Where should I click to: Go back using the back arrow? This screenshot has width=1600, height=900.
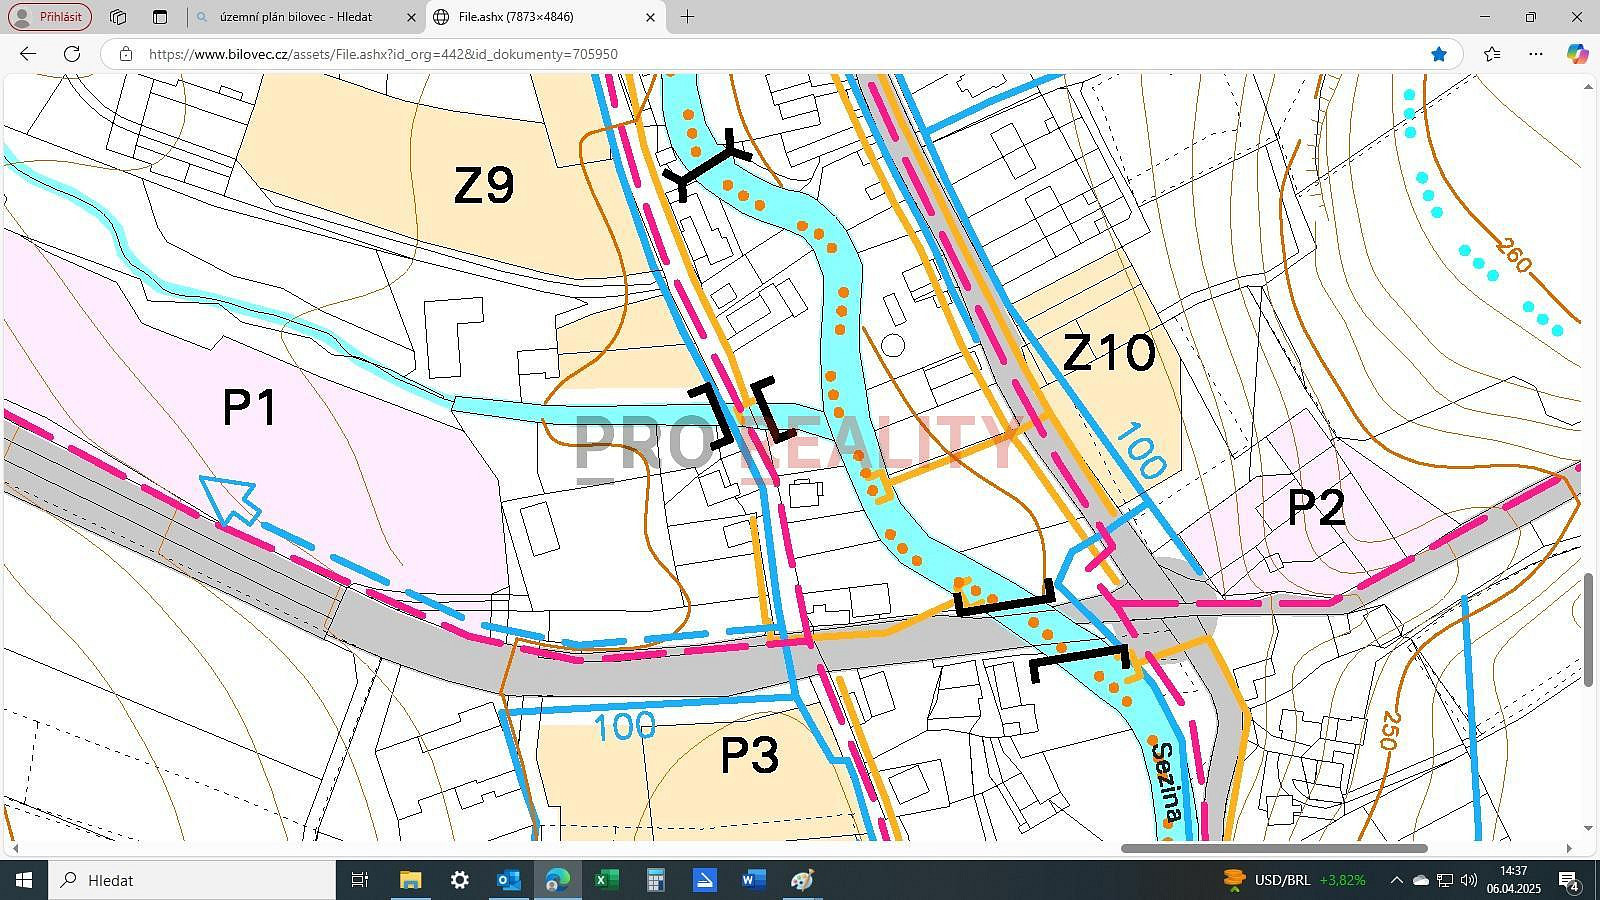tap(28, 54)
